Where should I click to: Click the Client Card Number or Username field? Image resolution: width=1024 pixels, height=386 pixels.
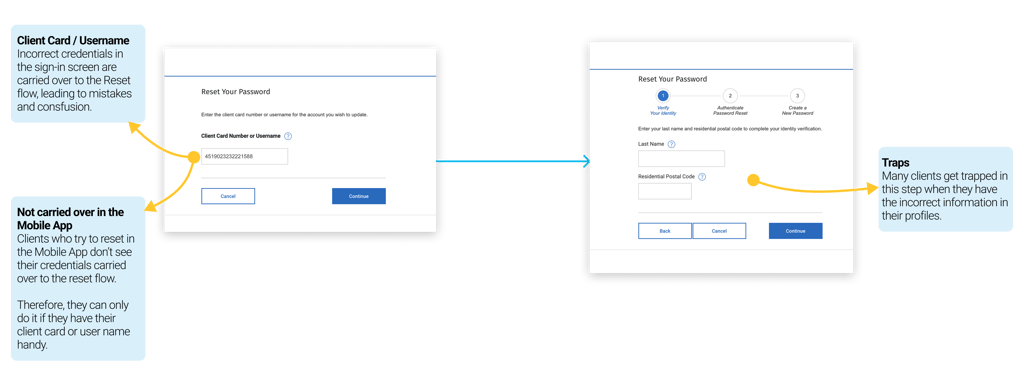244,157
